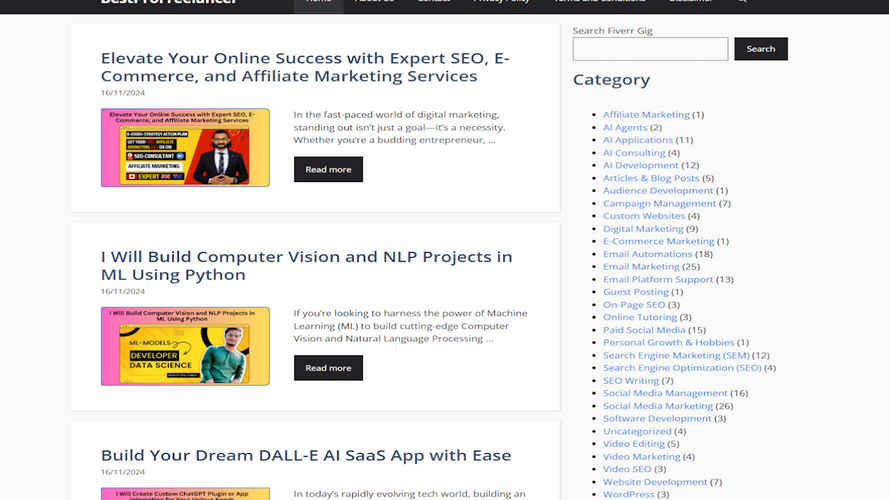Image resolution: width=889 pixels, height=500 pixels.
Task: Open SEO Writing category
Action: click(630, 380)
